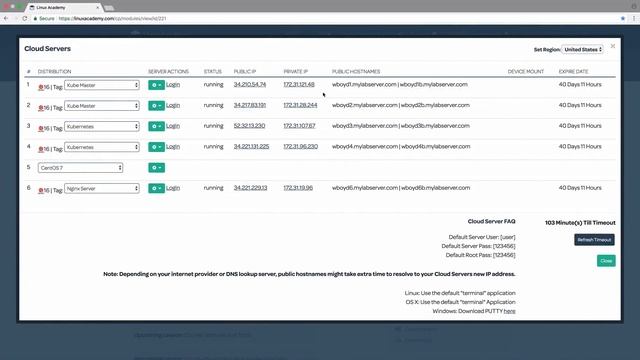Select public IP 52.32.13.230
This screenshot has height=360, width=640.
[249, 126]
